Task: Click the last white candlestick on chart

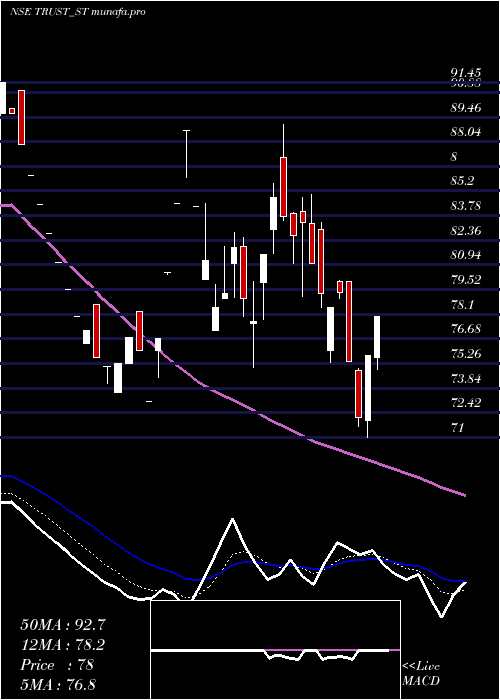Action: click(x=377, y=337)
